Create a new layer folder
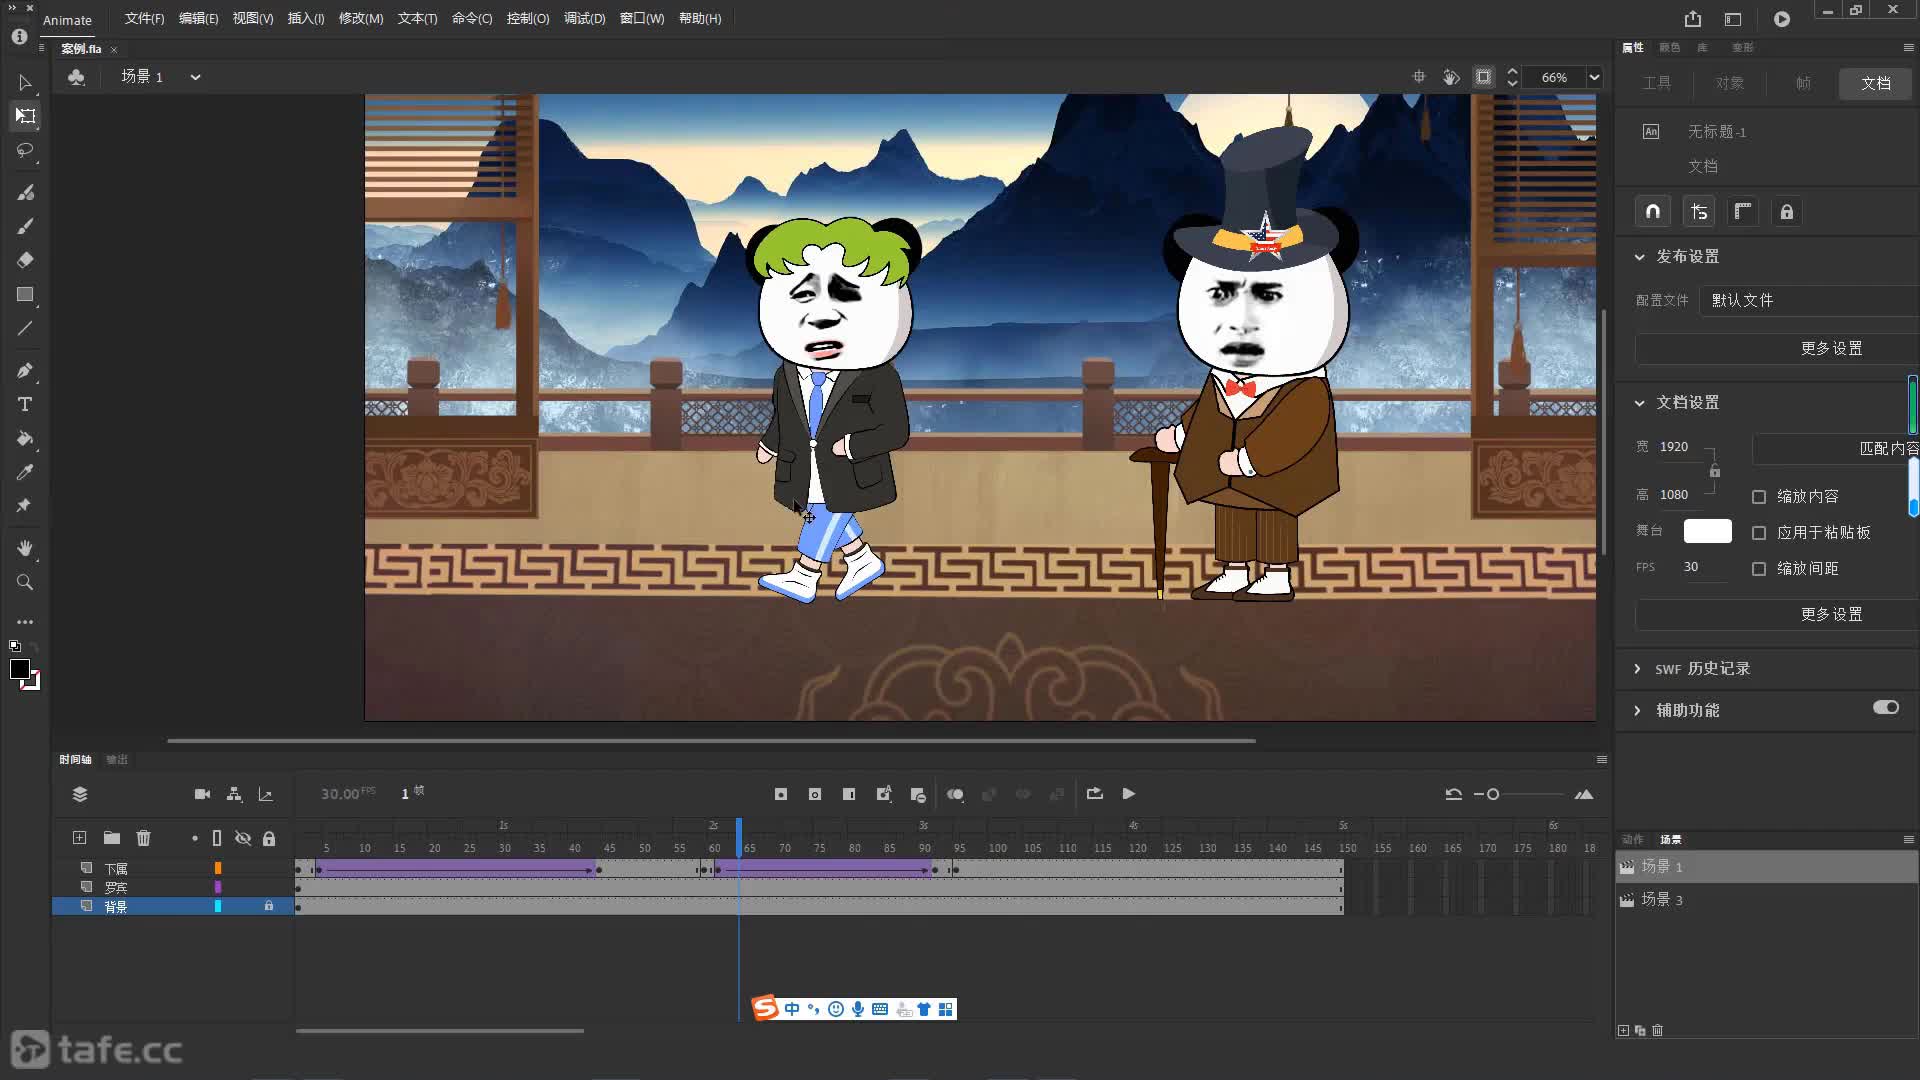This screenshot has height=1080, width=1920. tap(112, 838)
